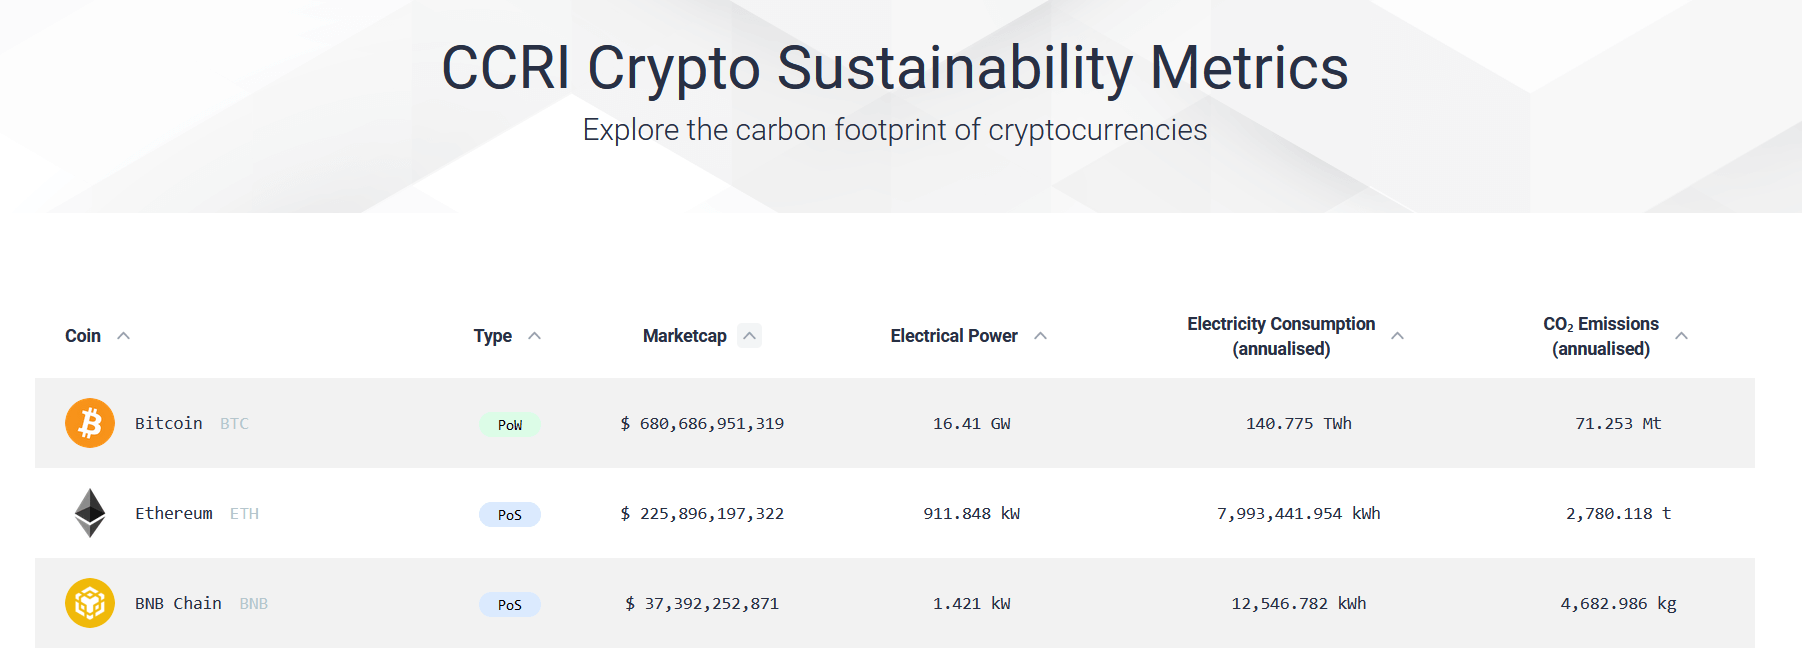Click the BTC ticker symbol label
The width and height of the screenshot is (1802, 652).
235,423
